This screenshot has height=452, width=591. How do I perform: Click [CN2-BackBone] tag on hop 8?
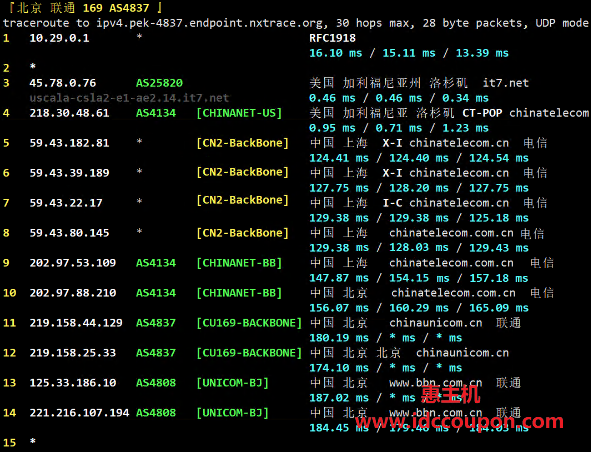[242, 233]
